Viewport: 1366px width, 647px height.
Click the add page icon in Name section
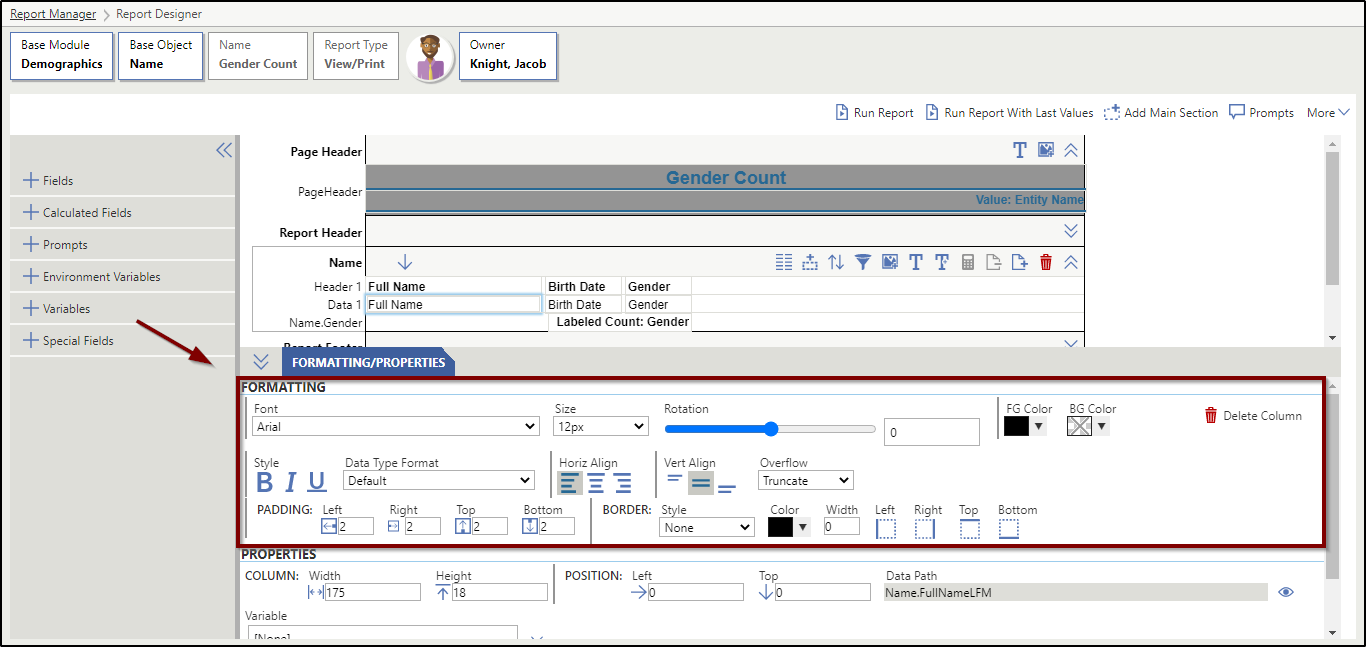(1019, 262)
